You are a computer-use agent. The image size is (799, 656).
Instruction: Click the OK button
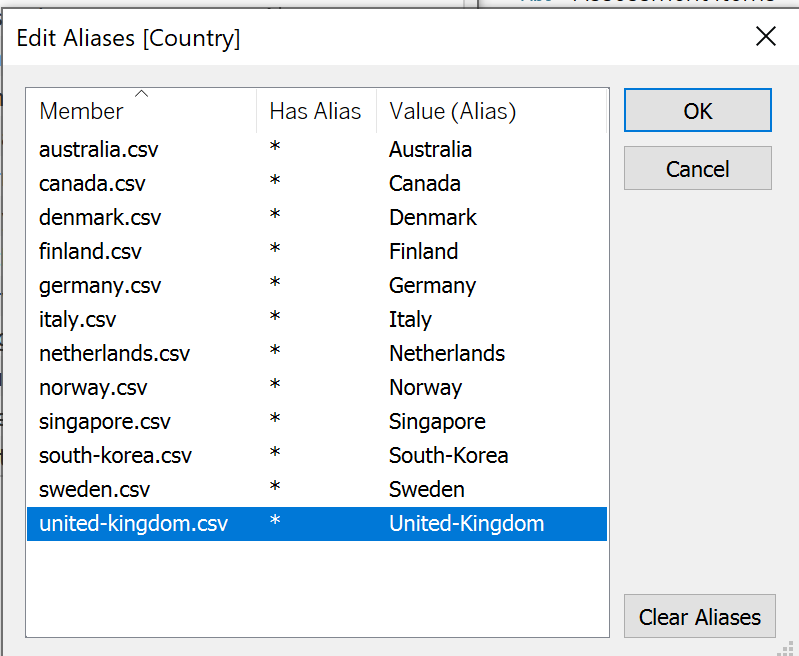coord(697,111)
